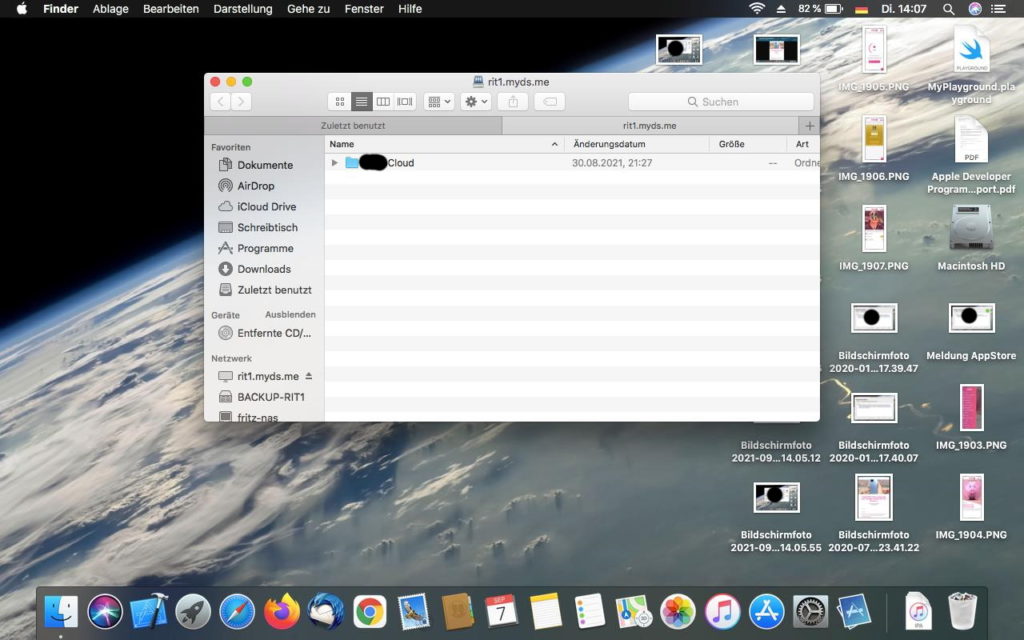
Task: Sort by the Größe column header
Action: (x=748, y=144)
